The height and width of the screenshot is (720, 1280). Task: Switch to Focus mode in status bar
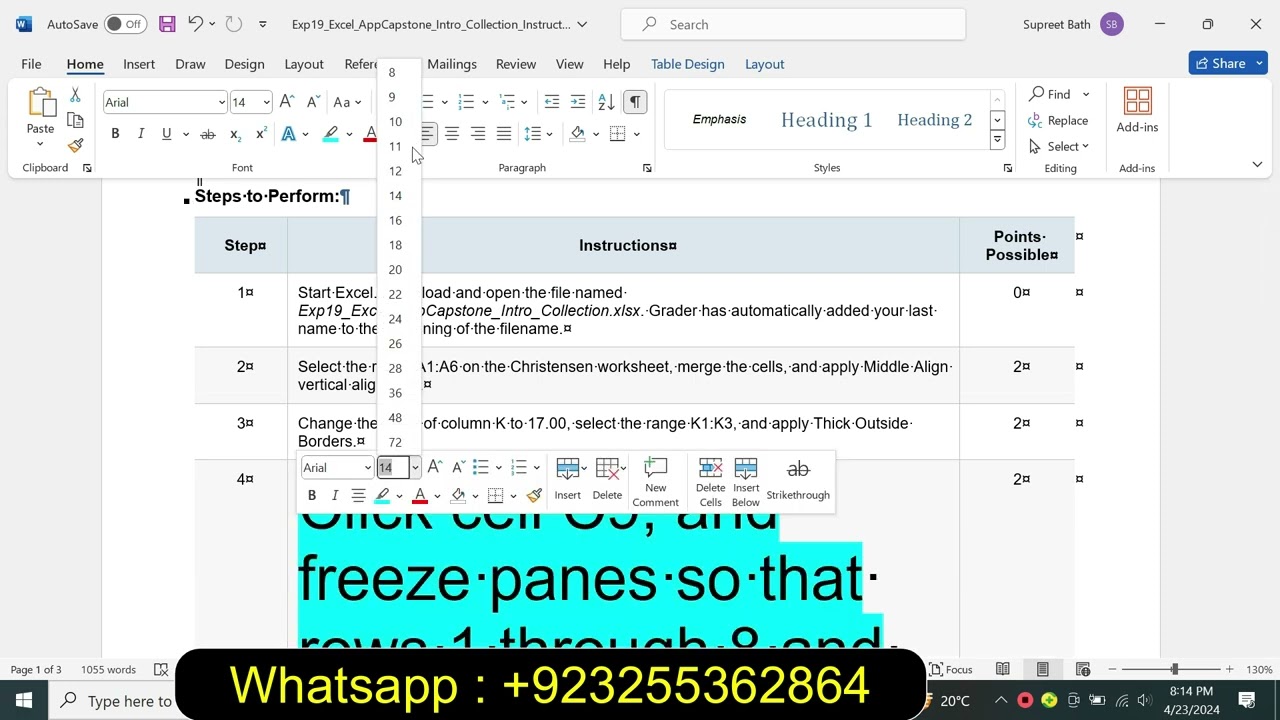coord(950,670)
